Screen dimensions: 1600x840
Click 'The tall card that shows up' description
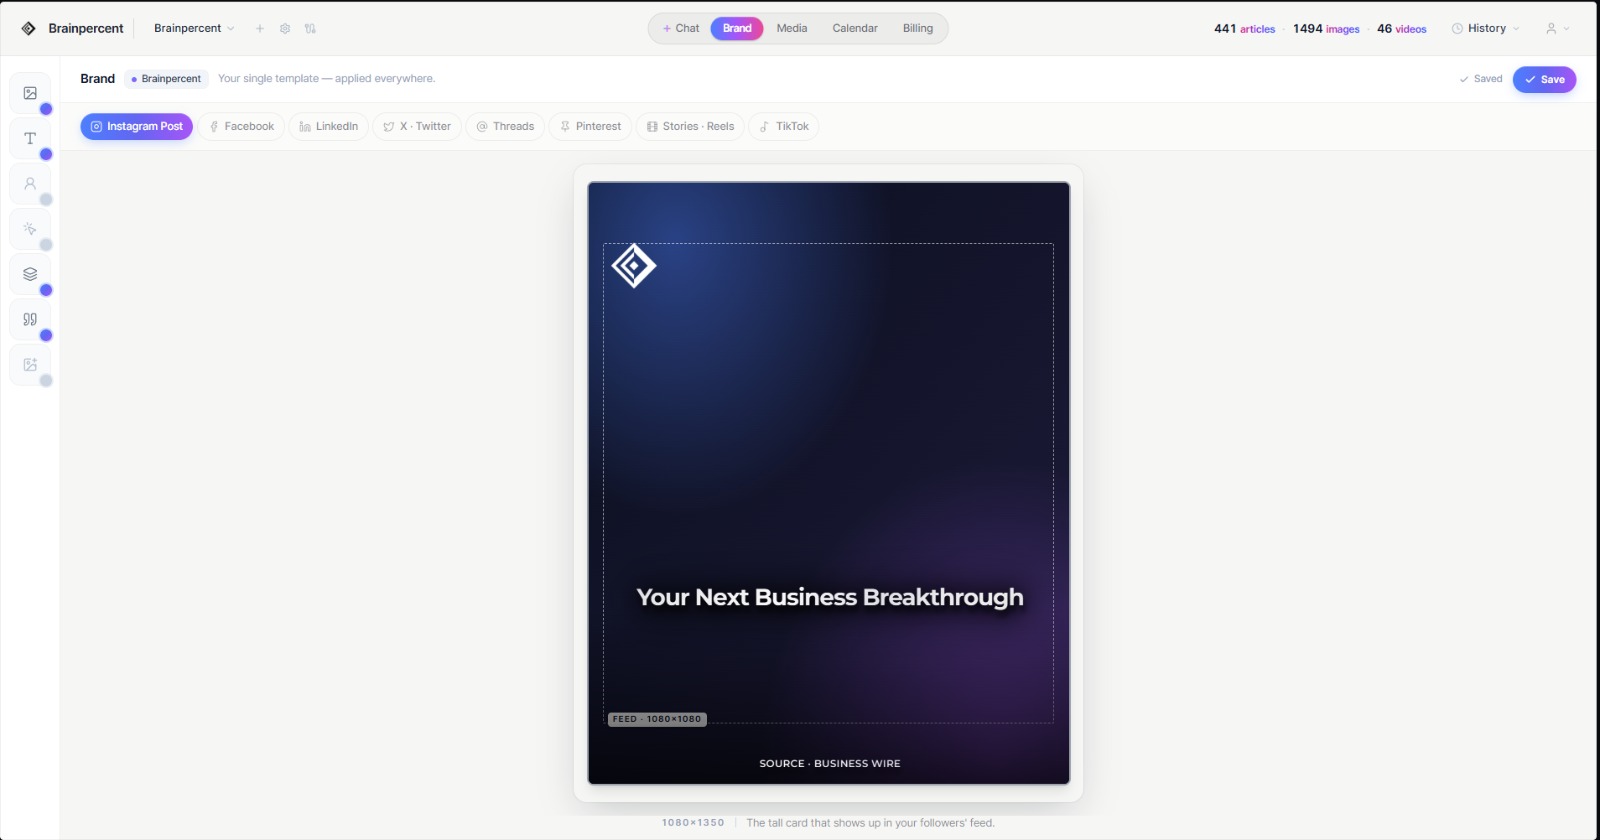[870, 823]
